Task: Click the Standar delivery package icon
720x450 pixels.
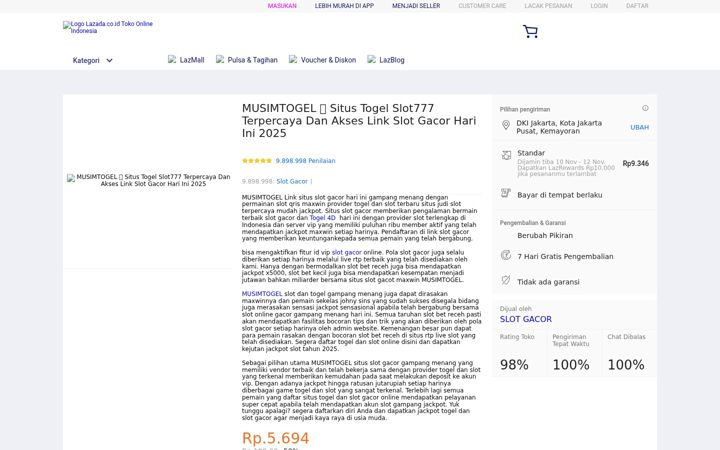Action: point(506,155)
